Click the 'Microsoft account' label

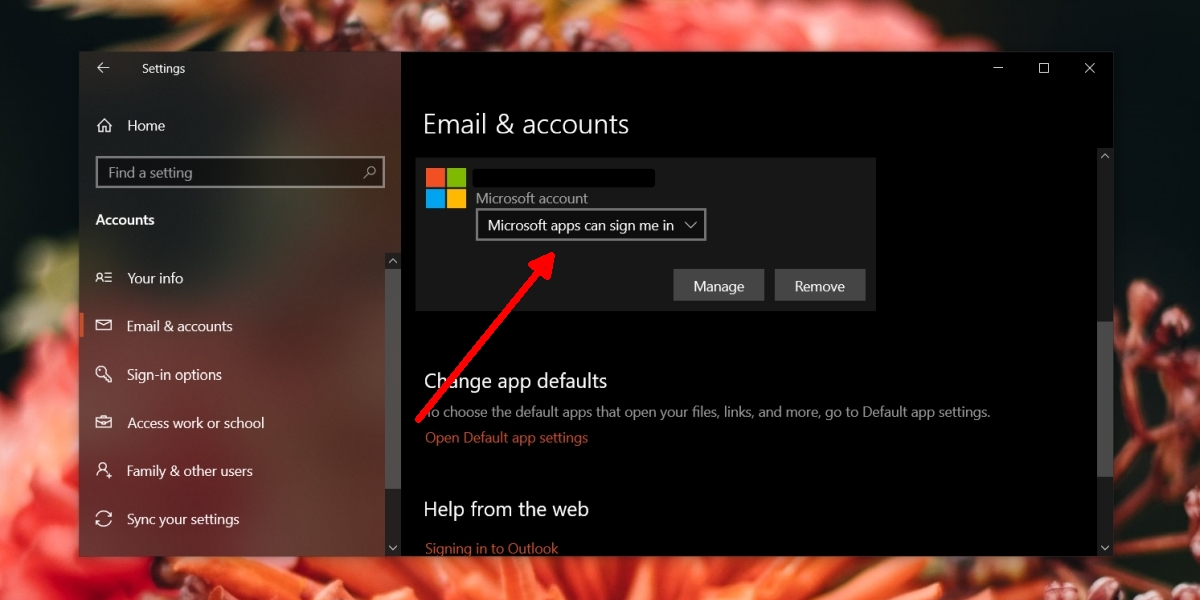(x=532, y=198)
